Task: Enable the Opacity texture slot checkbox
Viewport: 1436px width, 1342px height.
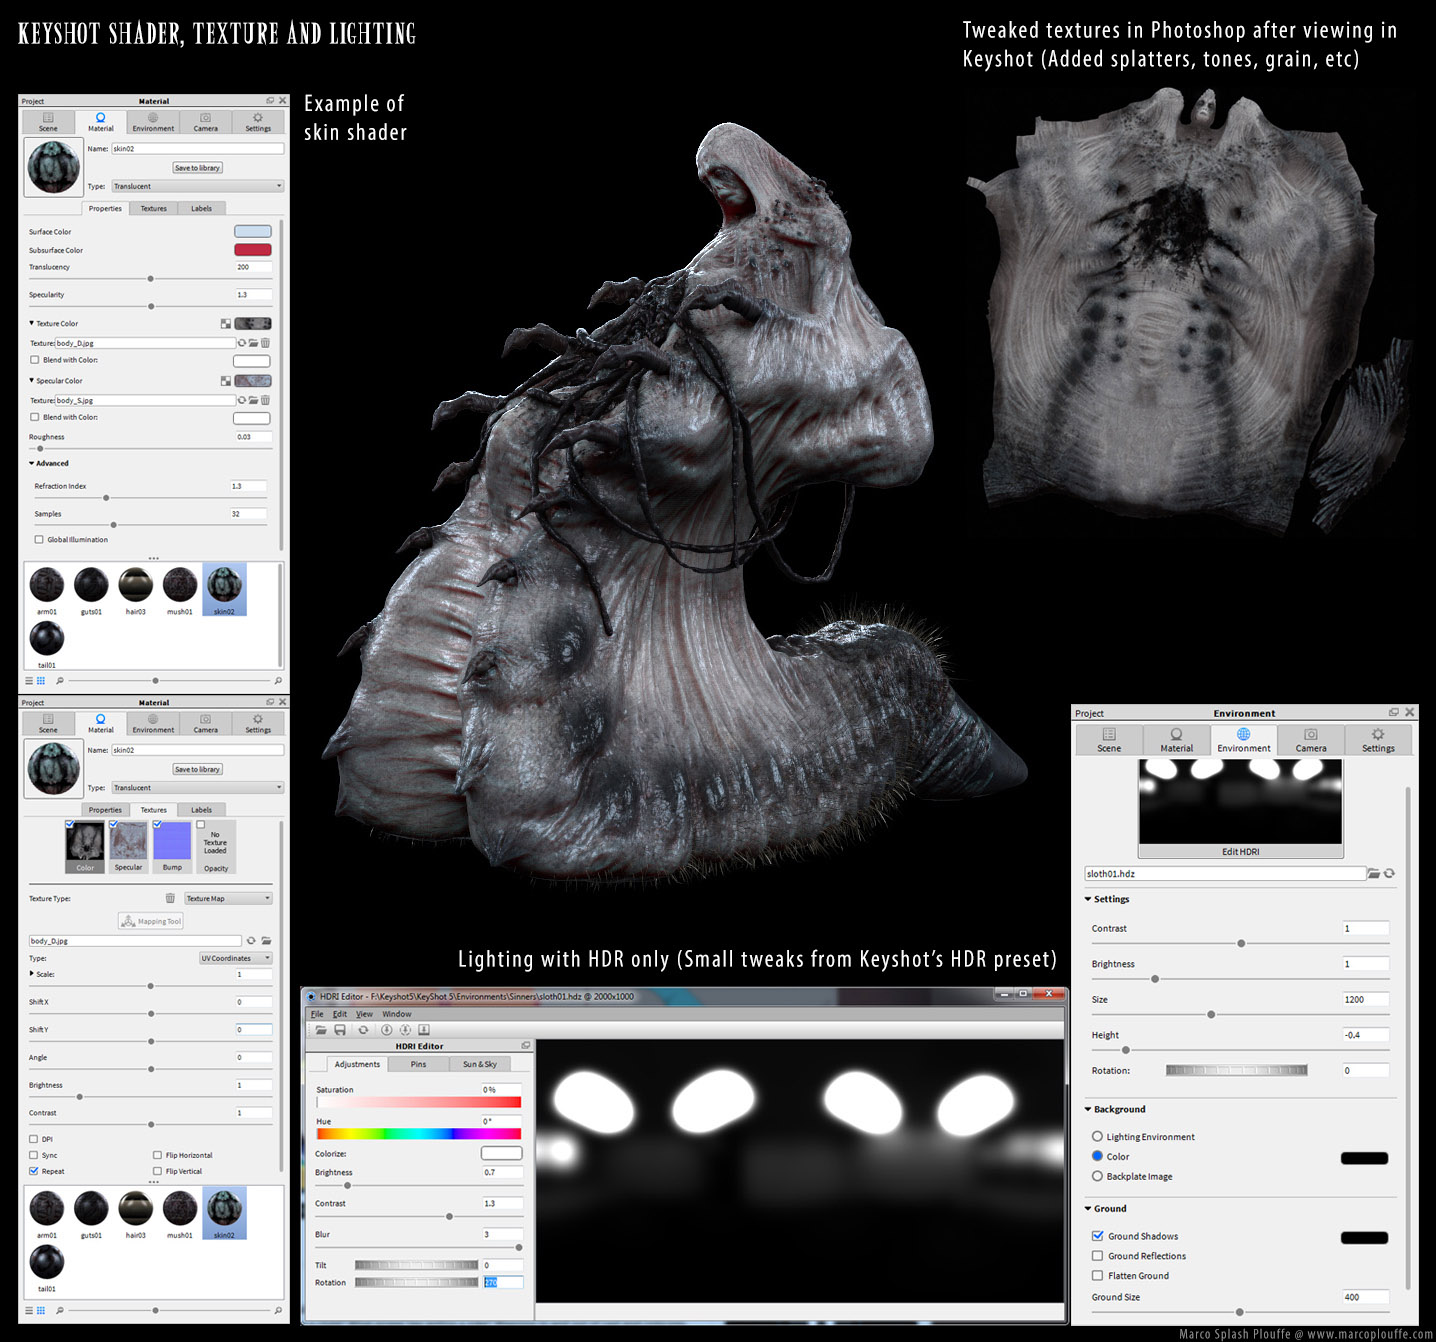Action: tap(201, 824)
